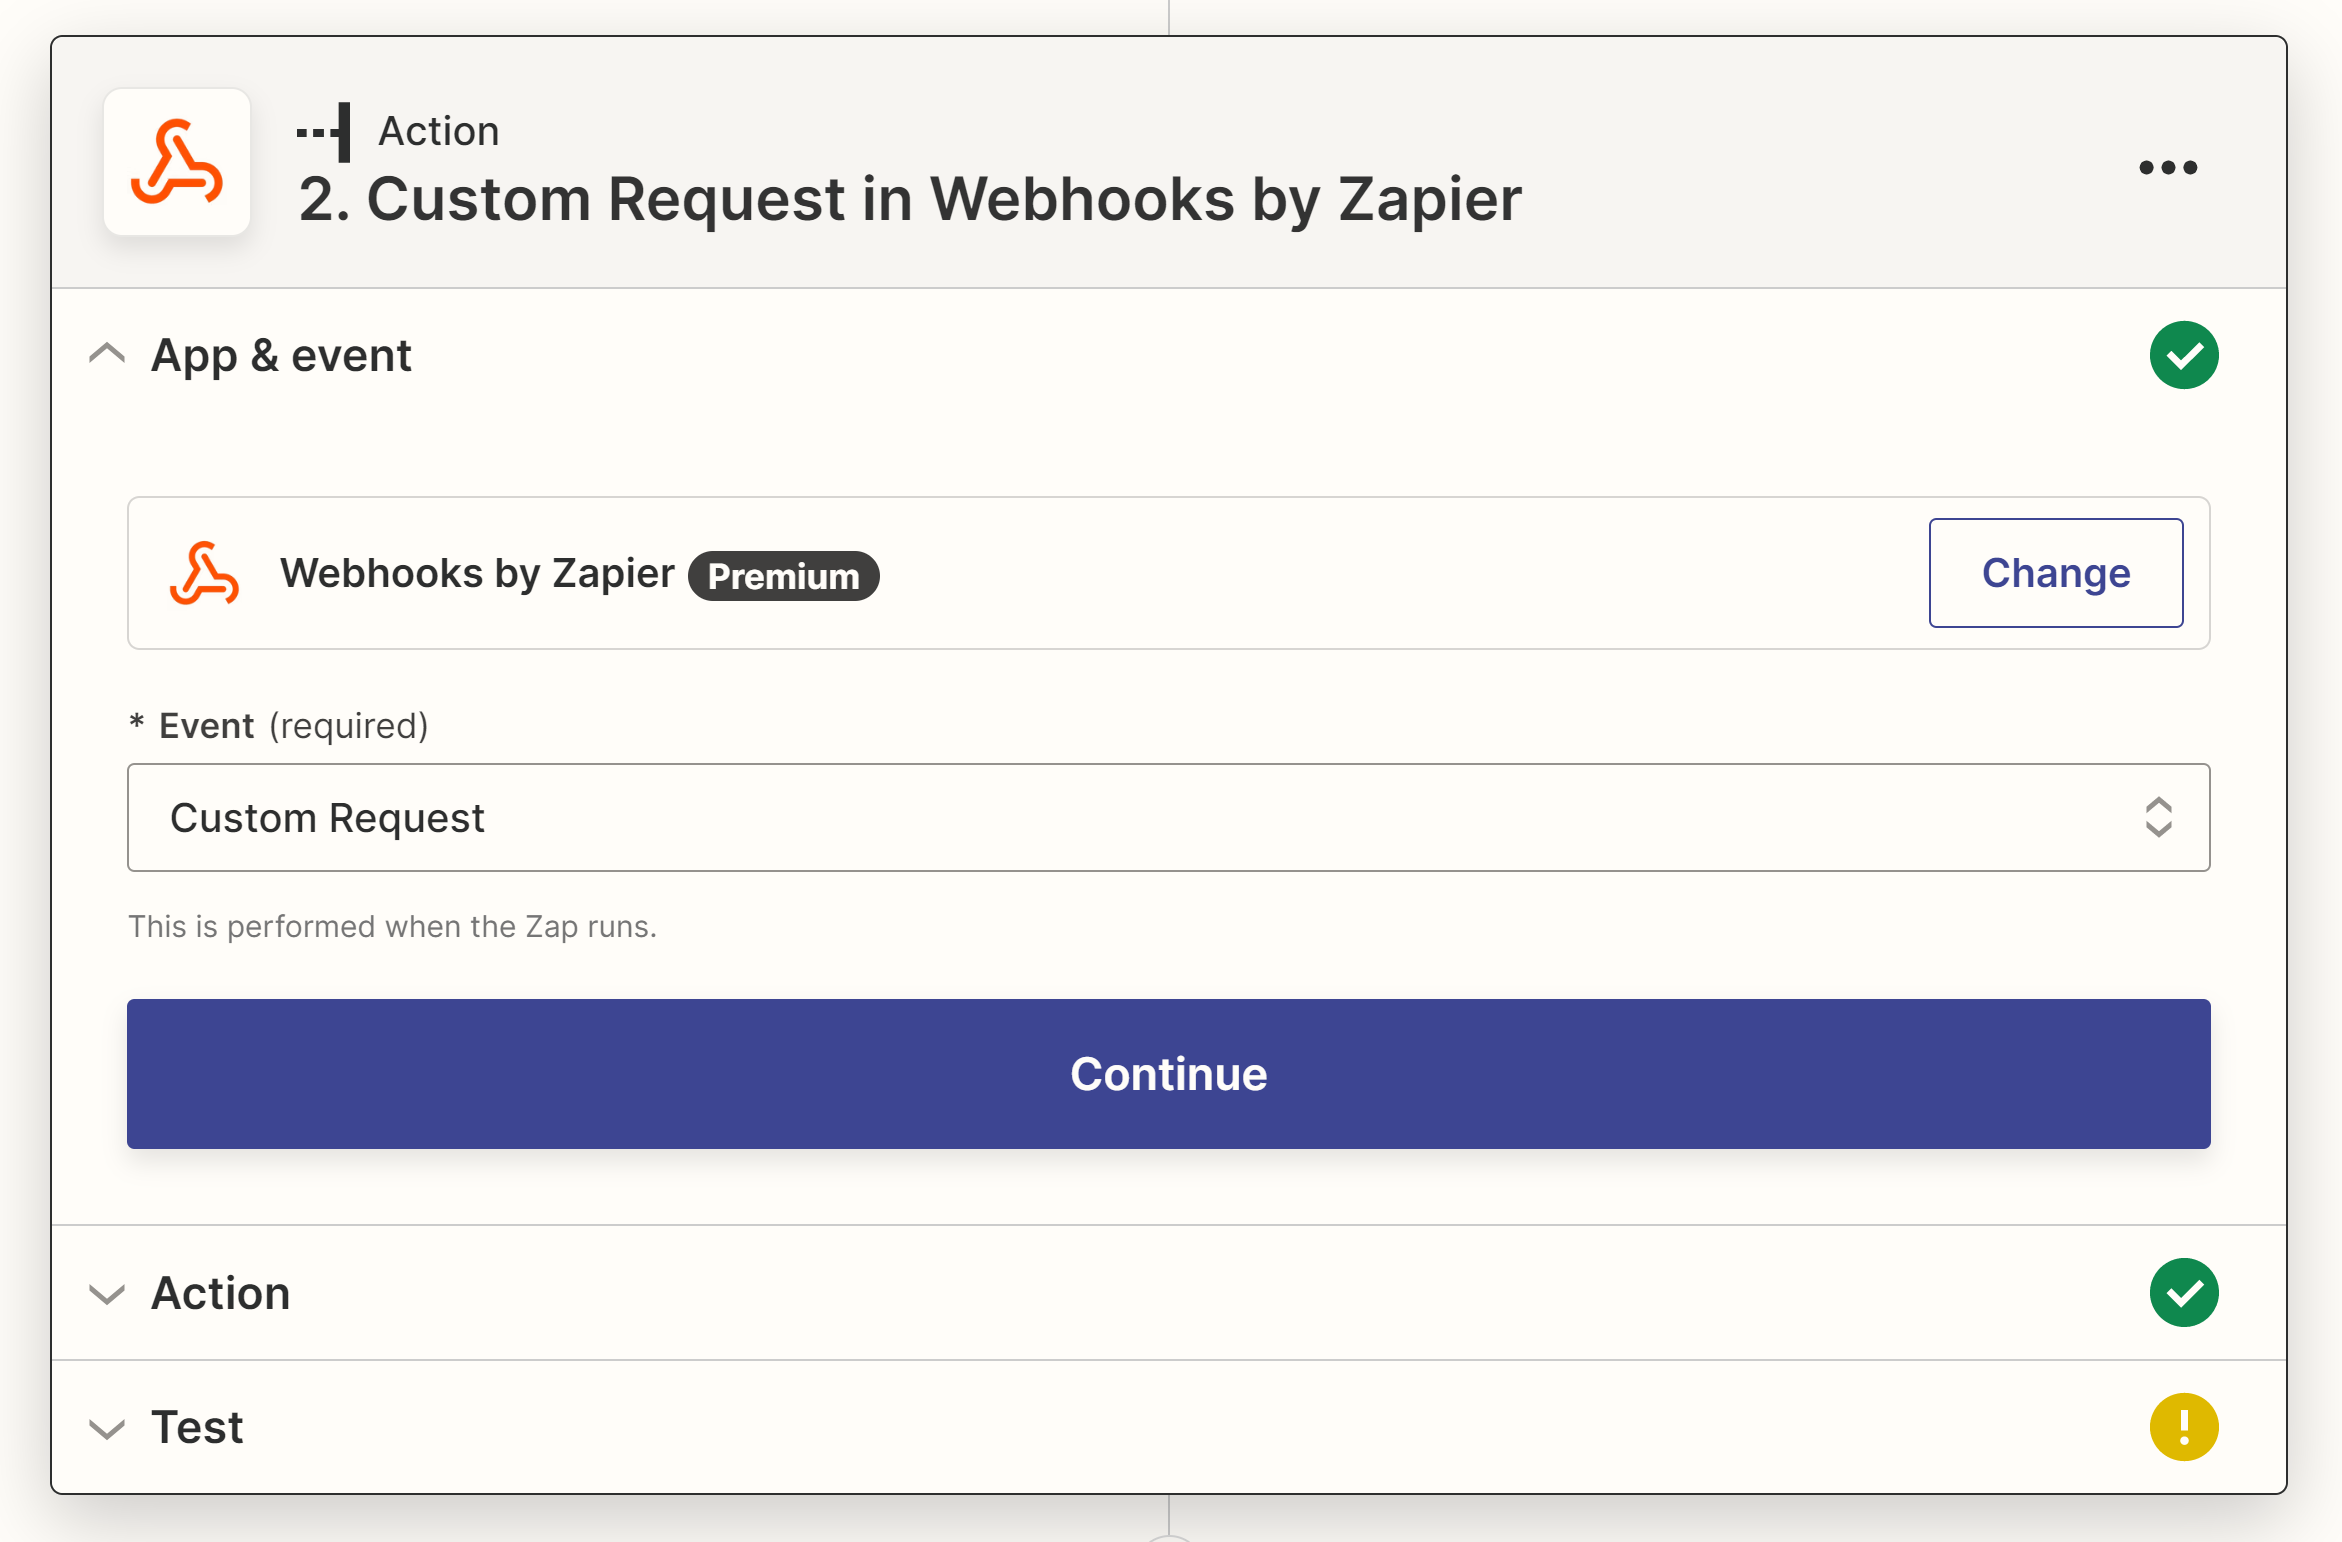Screen dimensions: 2342x1542
Task: Click the green checkmark beside App & event
Action: (x=2184, y=355)
